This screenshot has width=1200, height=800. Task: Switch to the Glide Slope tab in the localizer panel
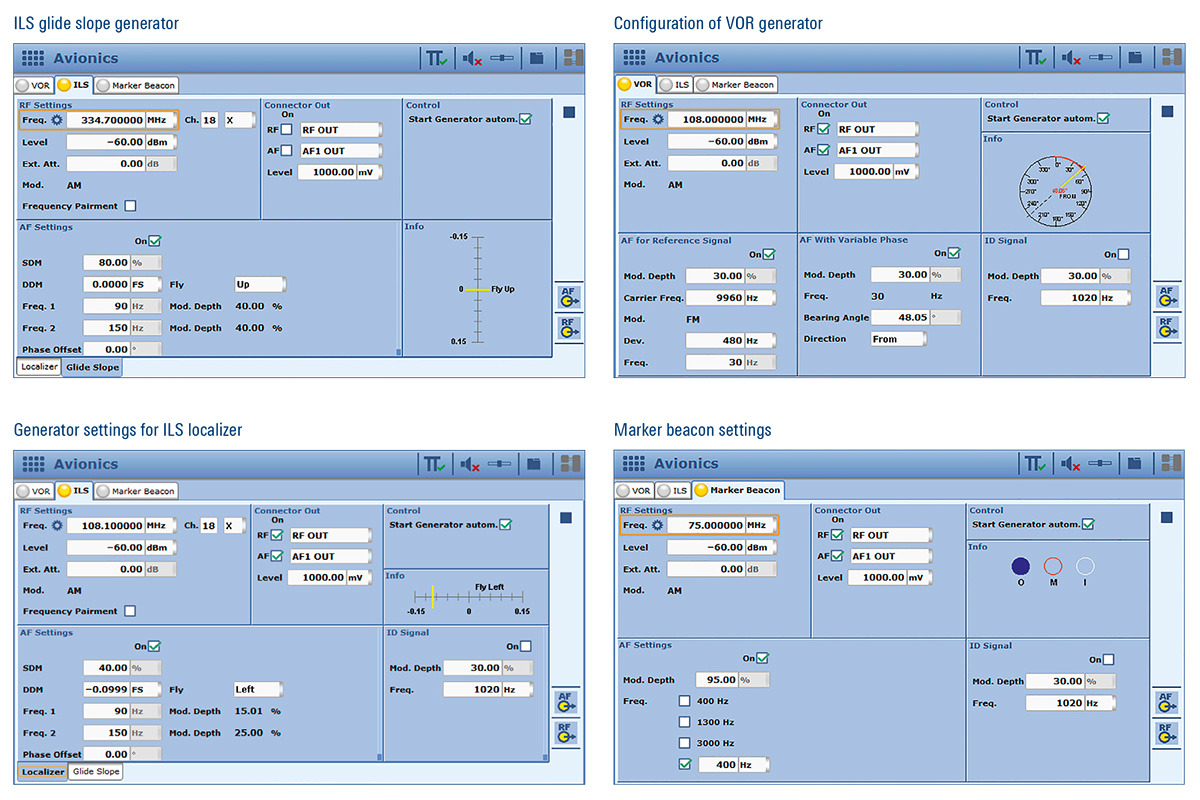pyautogui.click(x=96, y=772)
